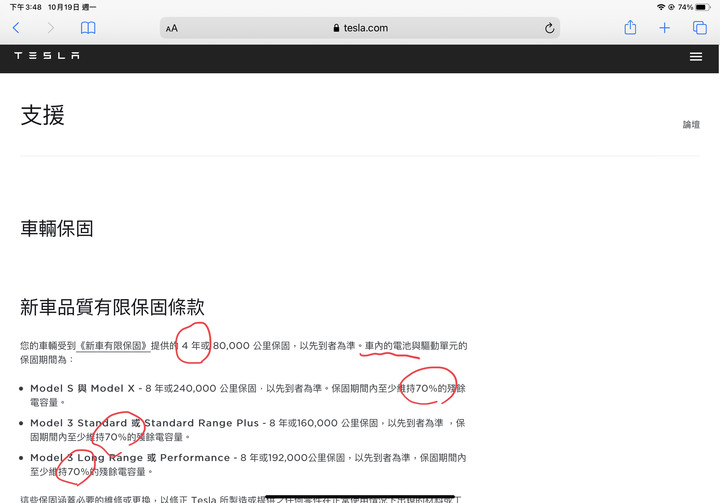
Task: Click the 80,000 公里保固 text
Action: tap(252, 345)
